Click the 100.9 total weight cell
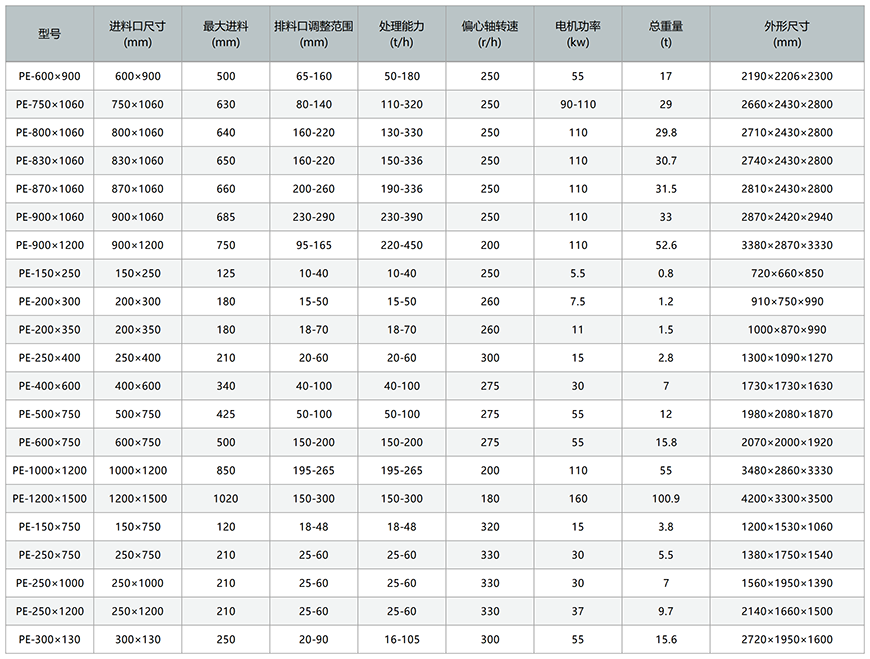Viewport: 870px width, 659px height. (666, 499)
